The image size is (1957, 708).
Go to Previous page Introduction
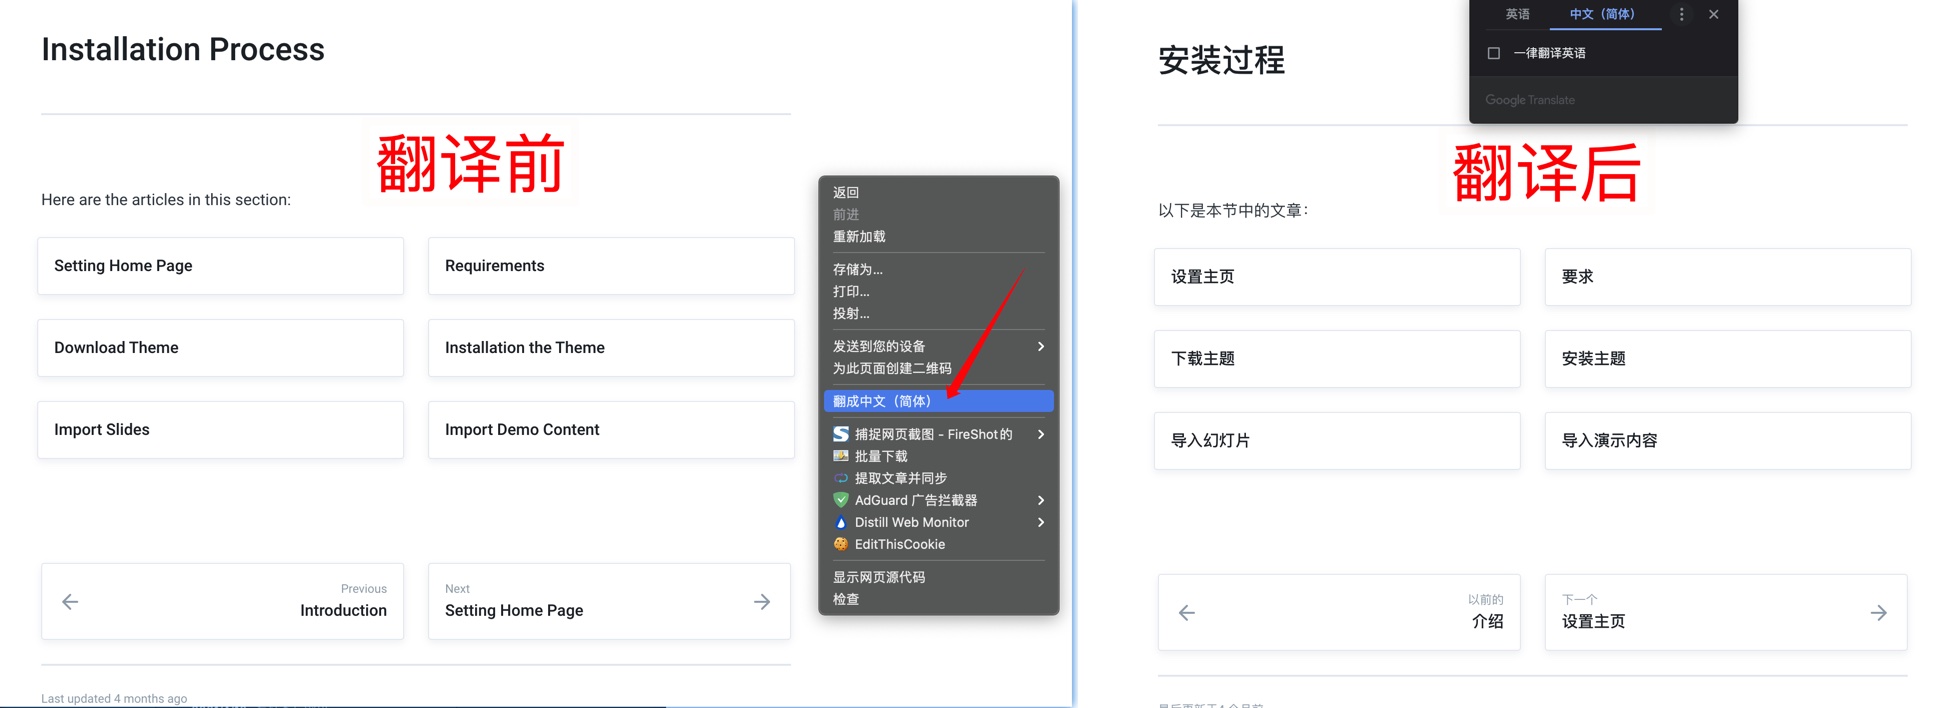click(222, 601)
